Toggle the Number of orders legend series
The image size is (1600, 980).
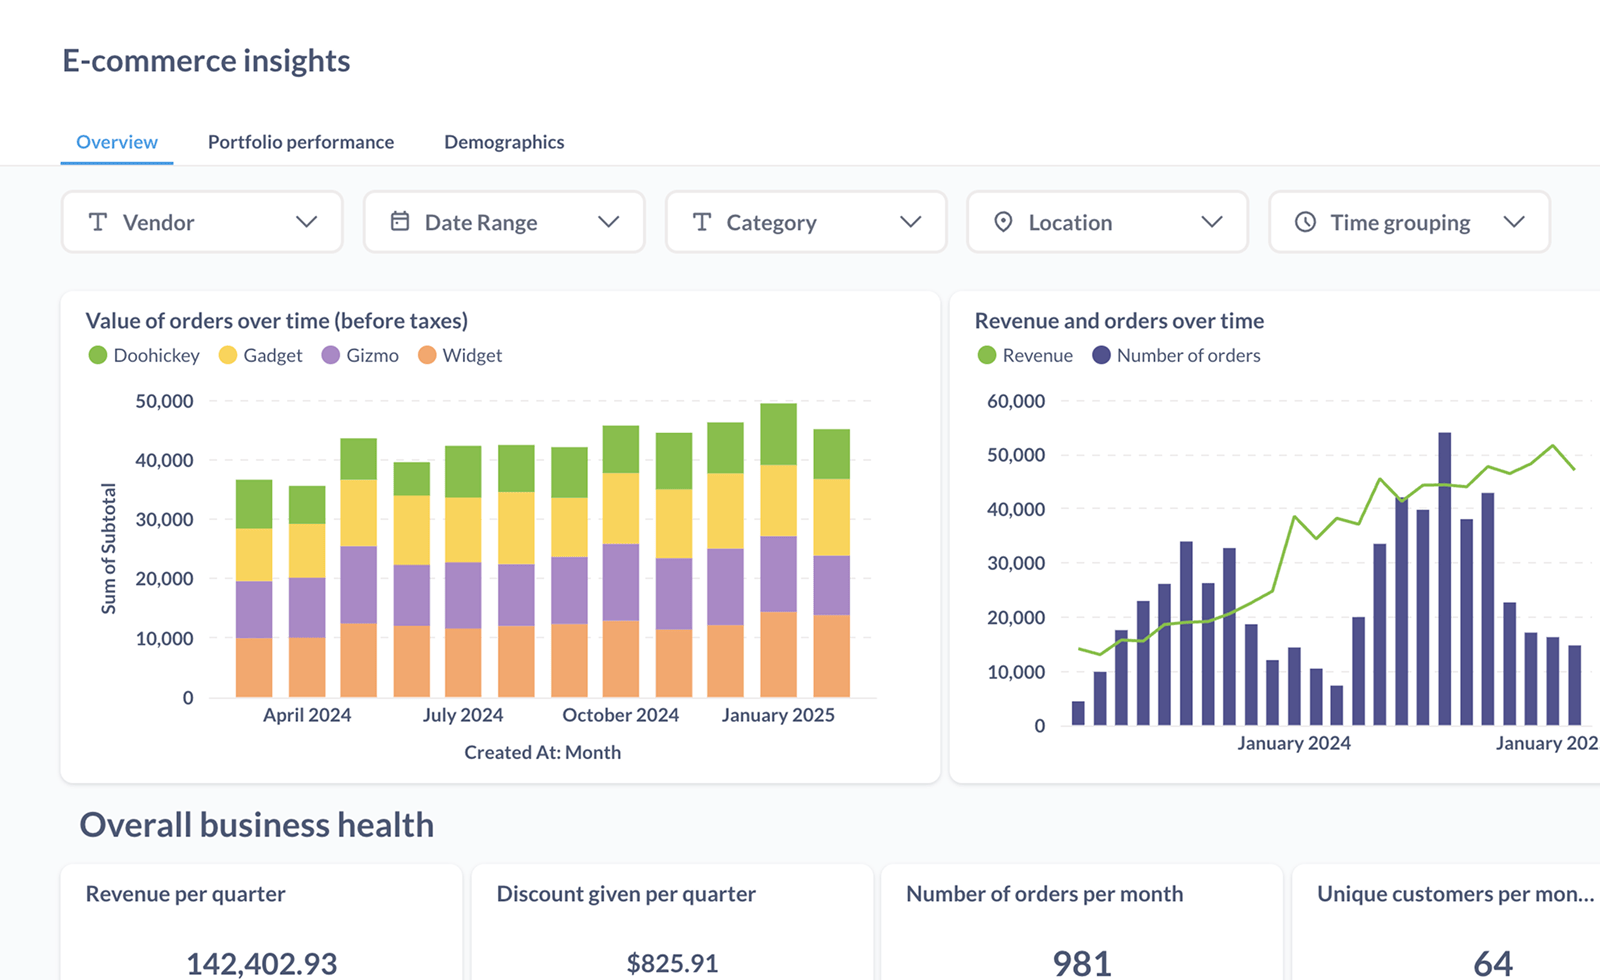coord(1176,355)
